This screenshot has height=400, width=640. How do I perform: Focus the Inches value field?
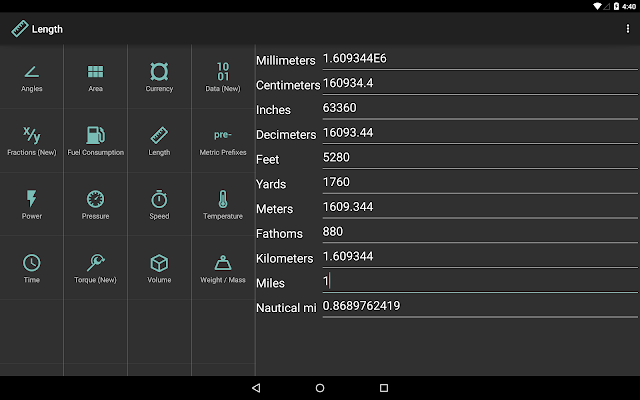tap(480, 108)
